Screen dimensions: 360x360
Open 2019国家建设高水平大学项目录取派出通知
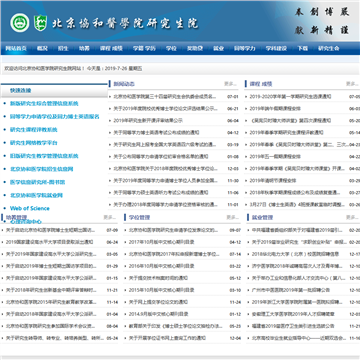(x=49, y=242)
